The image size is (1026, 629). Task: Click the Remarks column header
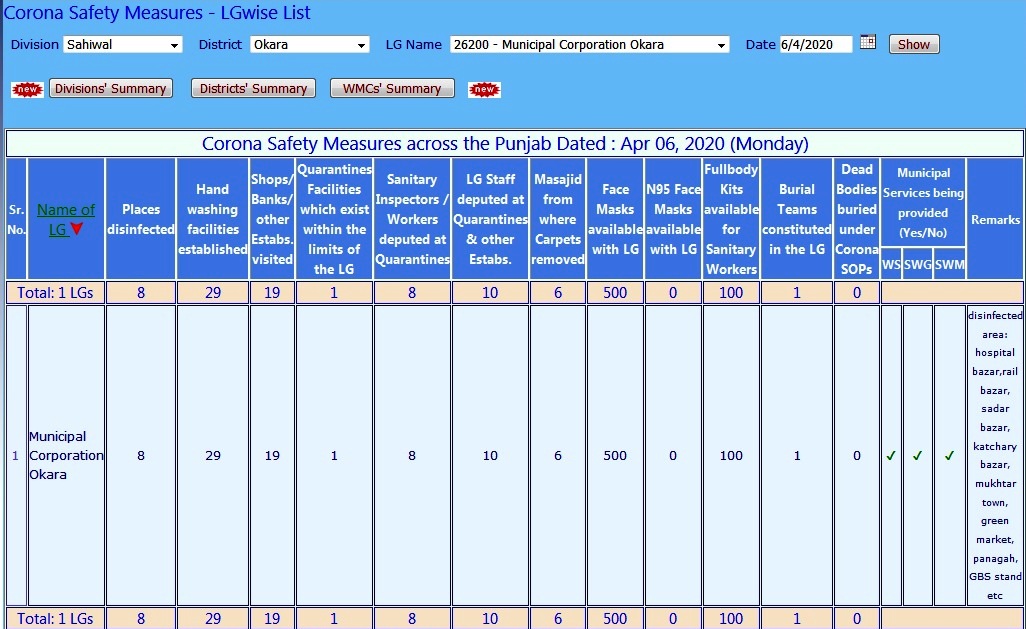point(995,219)
